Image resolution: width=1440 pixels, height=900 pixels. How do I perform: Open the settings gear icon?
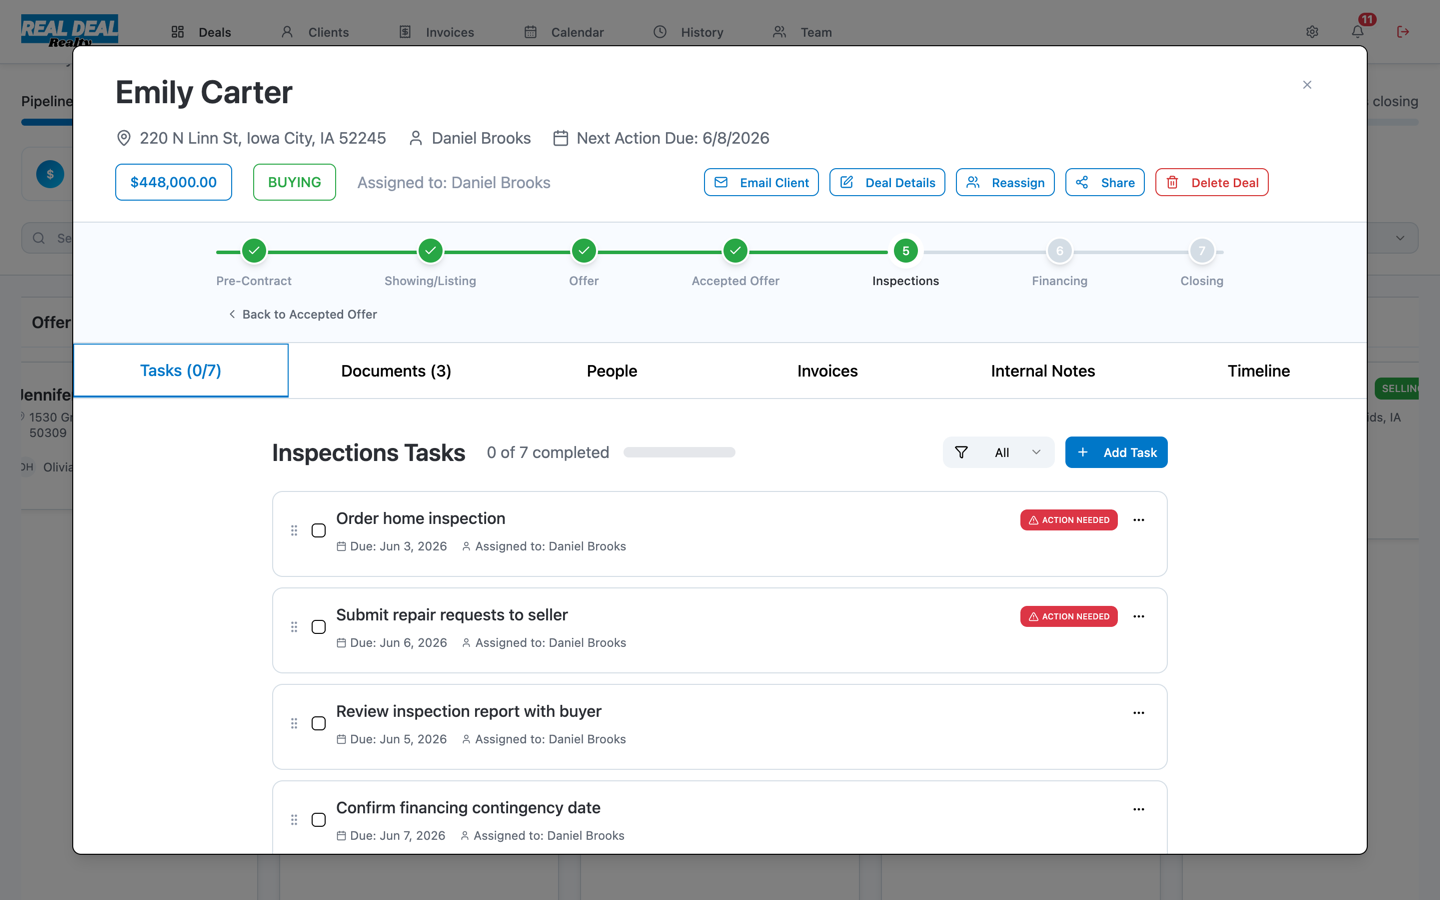(x=1312, y=32)
